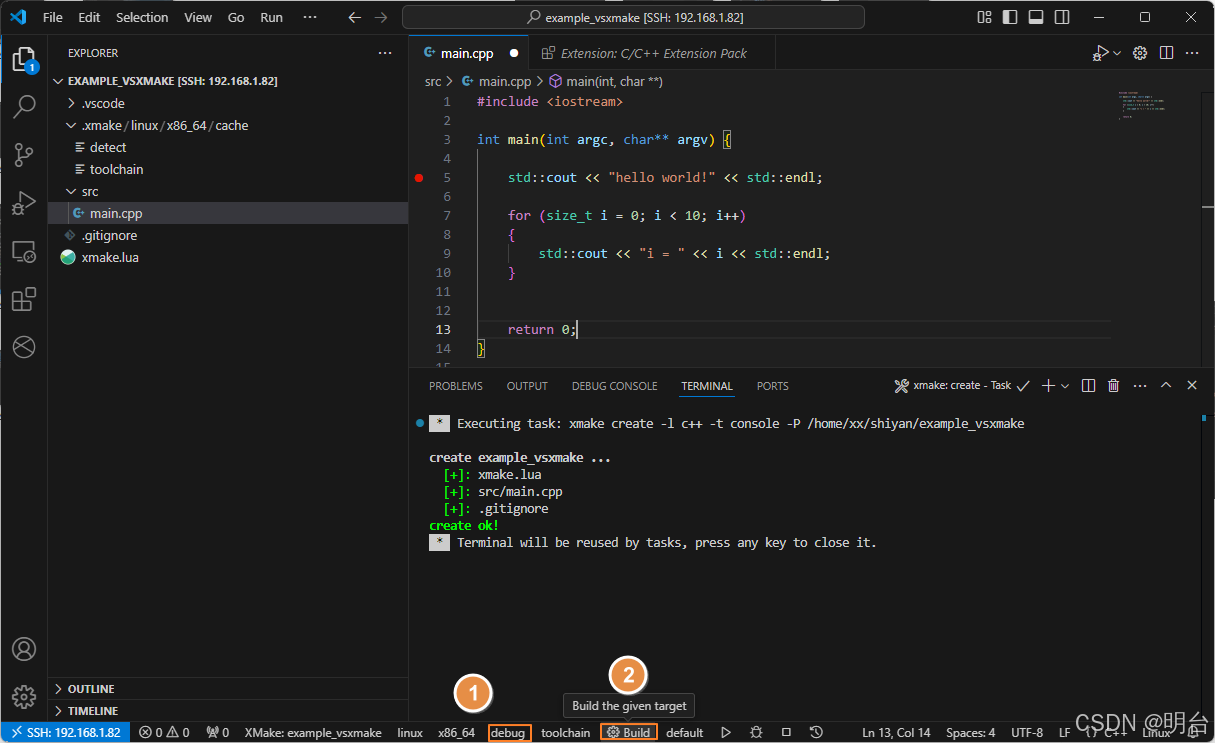Click SSH: 192.168.1.82 remote indicator
Image resolution: width=1215 pixels, height=743 pixels.
pos(66,733)
